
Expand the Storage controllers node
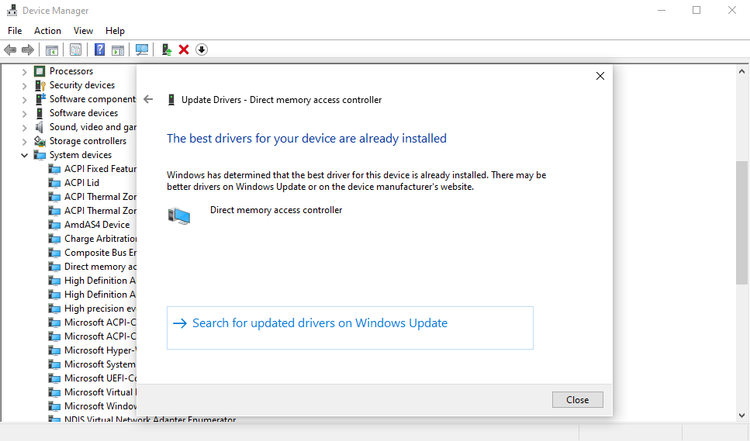[24, 141]
